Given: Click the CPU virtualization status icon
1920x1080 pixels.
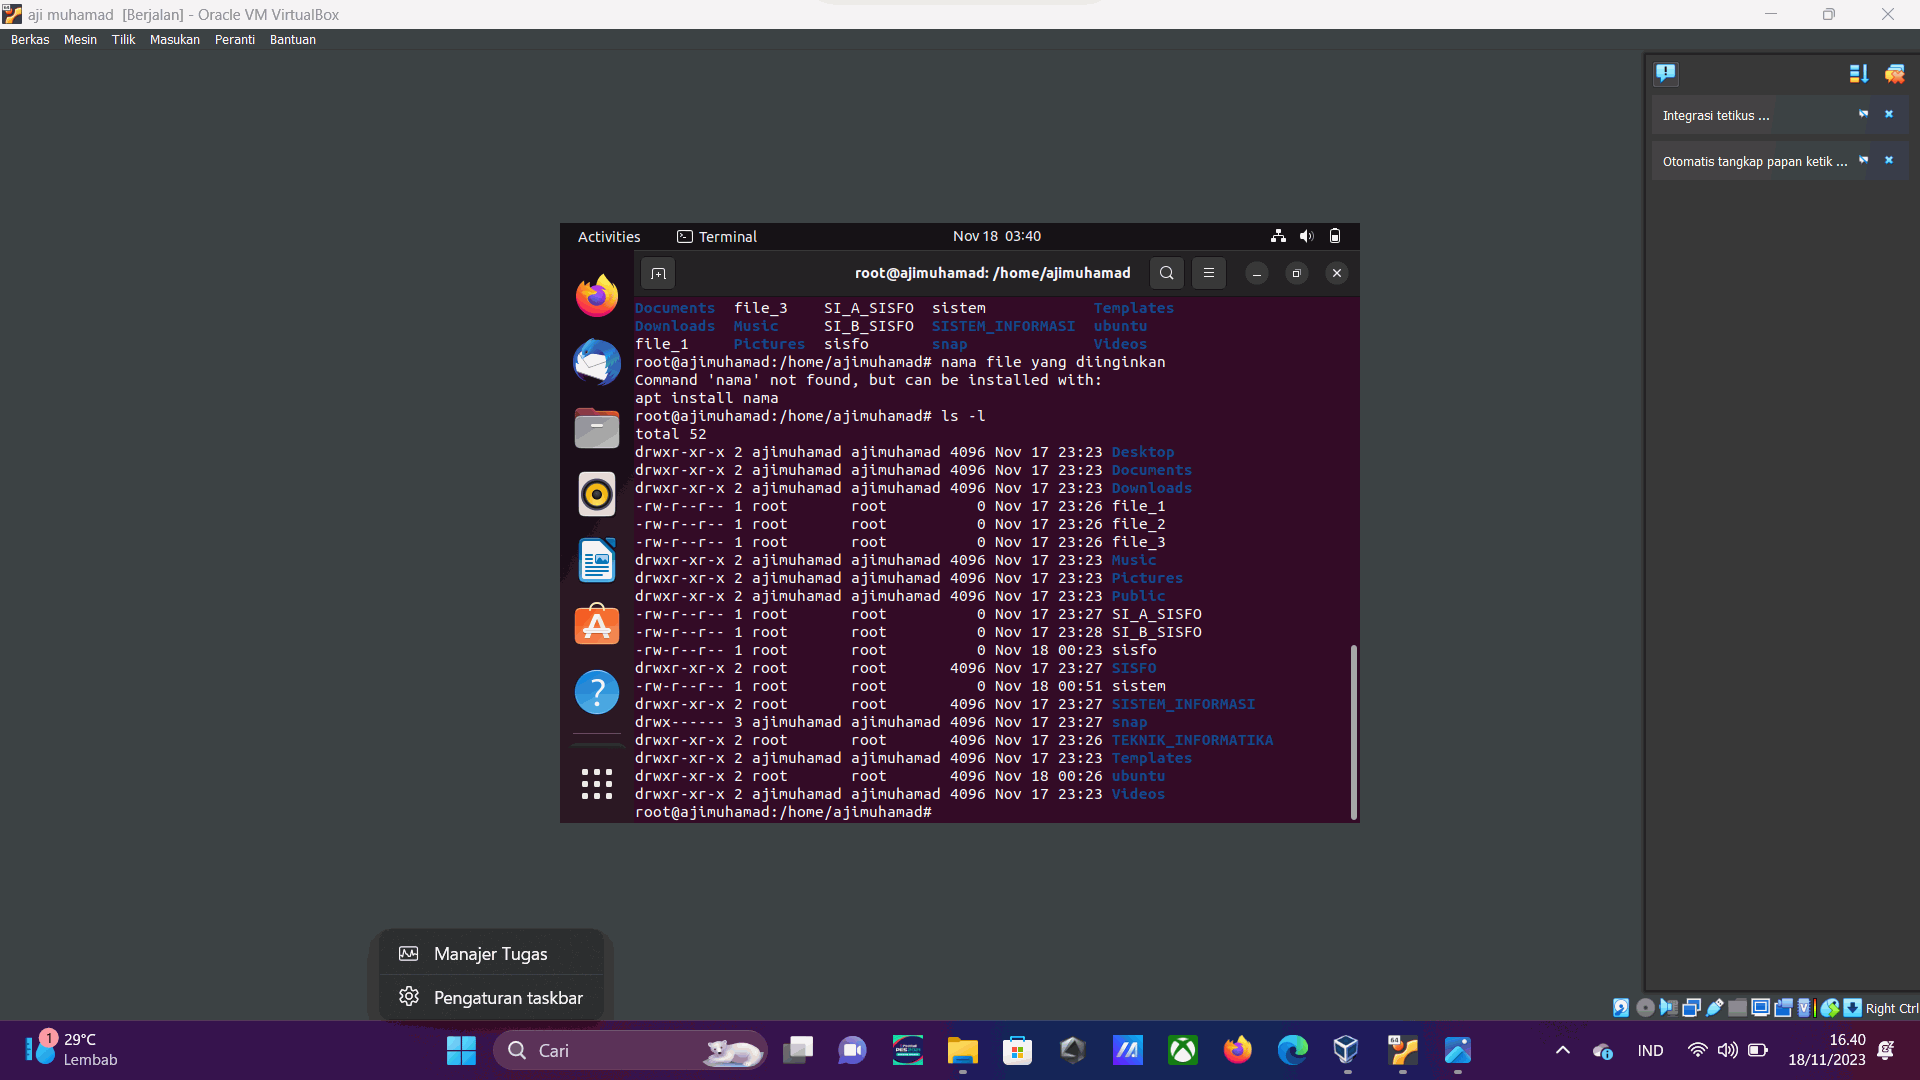Looking at the screenshot, I should tap(1806, 1008).
